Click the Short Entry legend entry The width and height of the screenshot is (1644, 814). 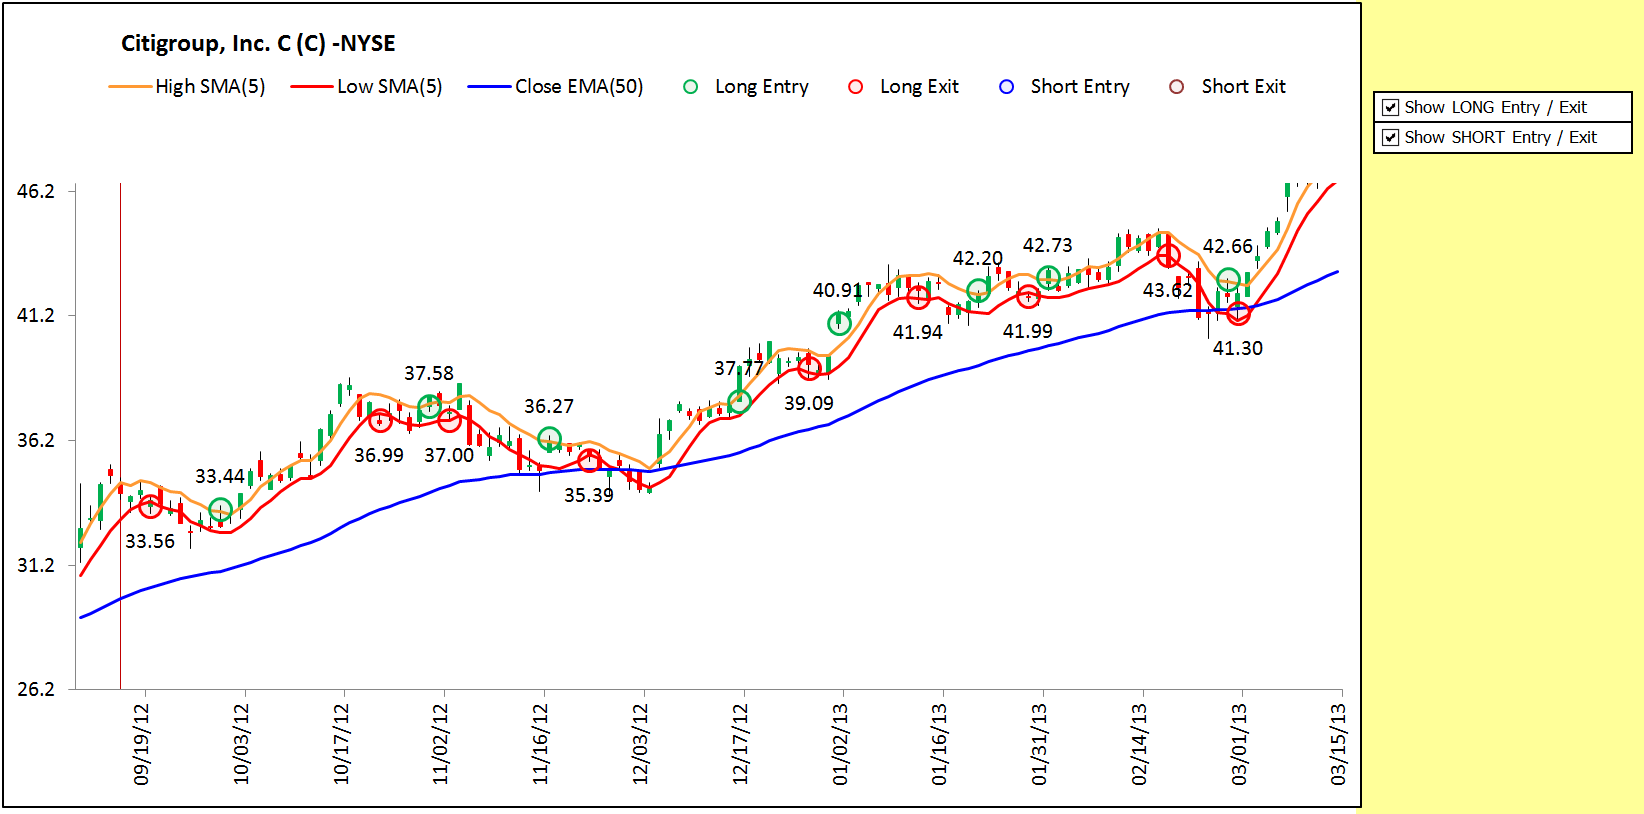point(1065,87)
